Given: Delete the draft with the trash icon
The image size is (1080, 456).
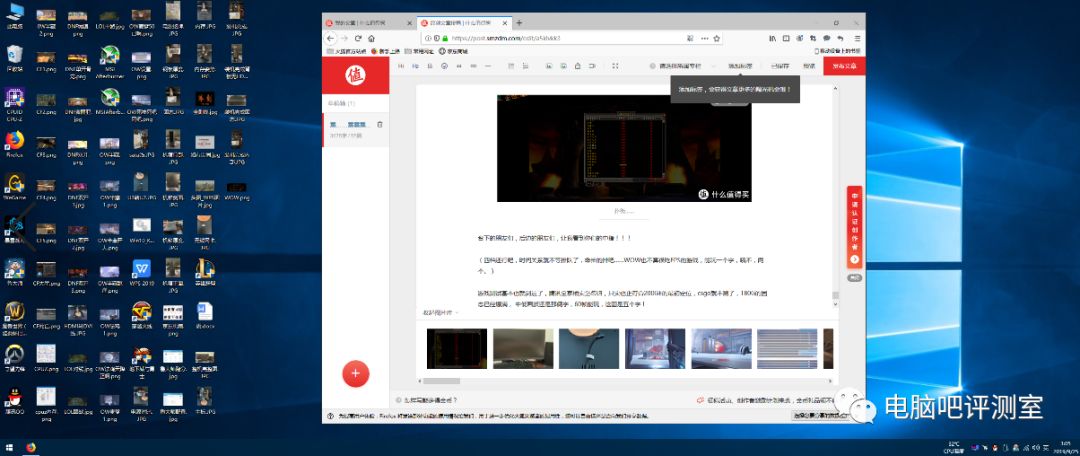Looking at the screenshot, I should [x=380, y=125].
